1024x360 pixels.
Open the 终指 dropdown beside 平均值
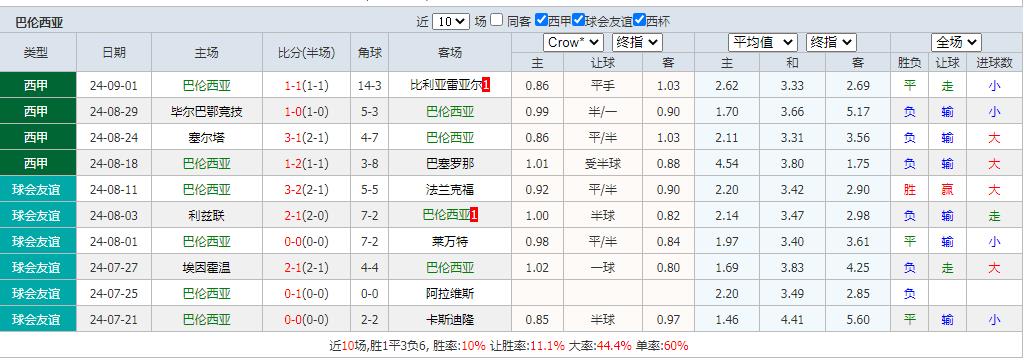click(x=831, y=43)
